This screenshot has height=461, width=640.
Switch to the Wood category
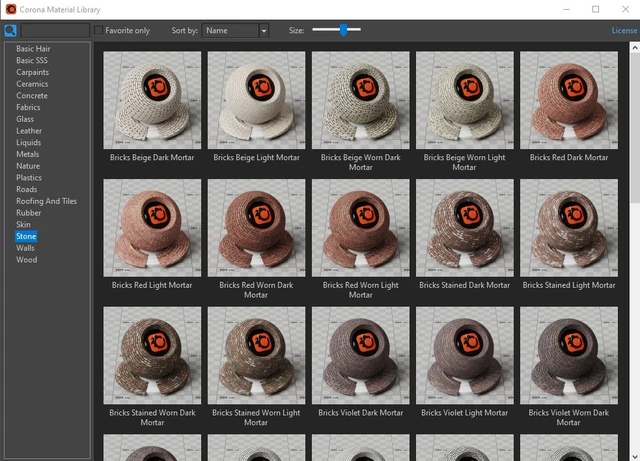[26, 260]
